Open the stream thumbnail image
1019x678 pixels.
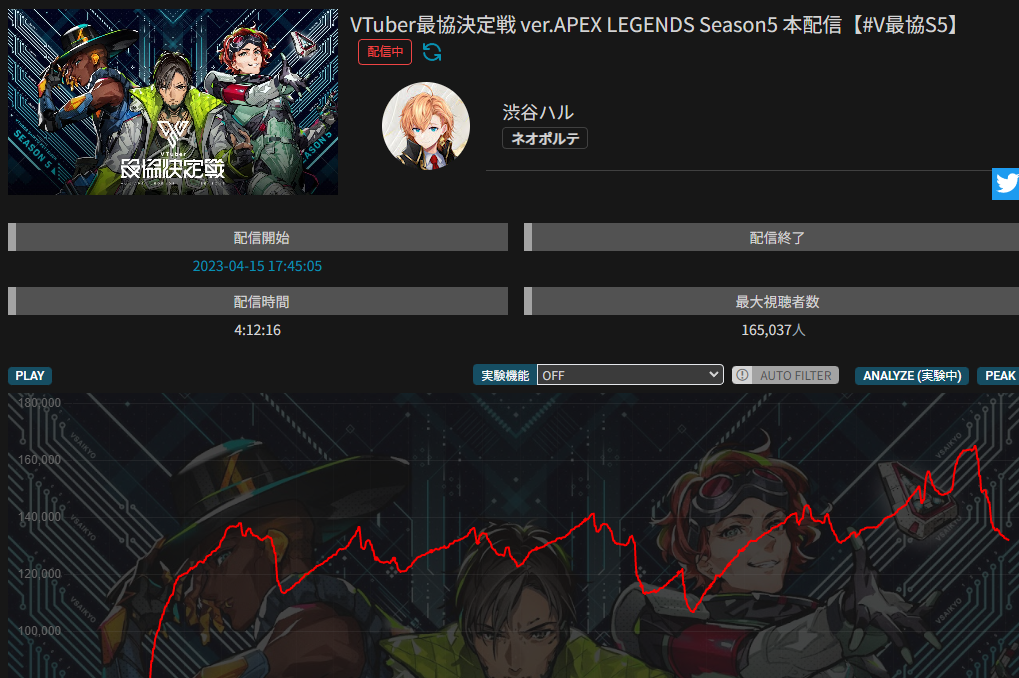[x=173, y=102]
